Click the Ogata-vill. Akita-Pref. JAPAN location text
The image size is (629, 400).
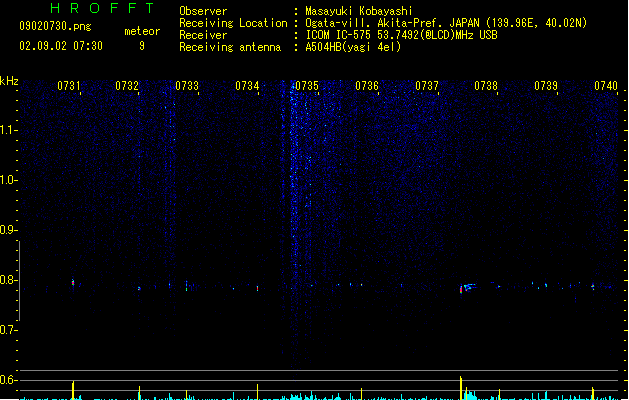click(446, 23)
